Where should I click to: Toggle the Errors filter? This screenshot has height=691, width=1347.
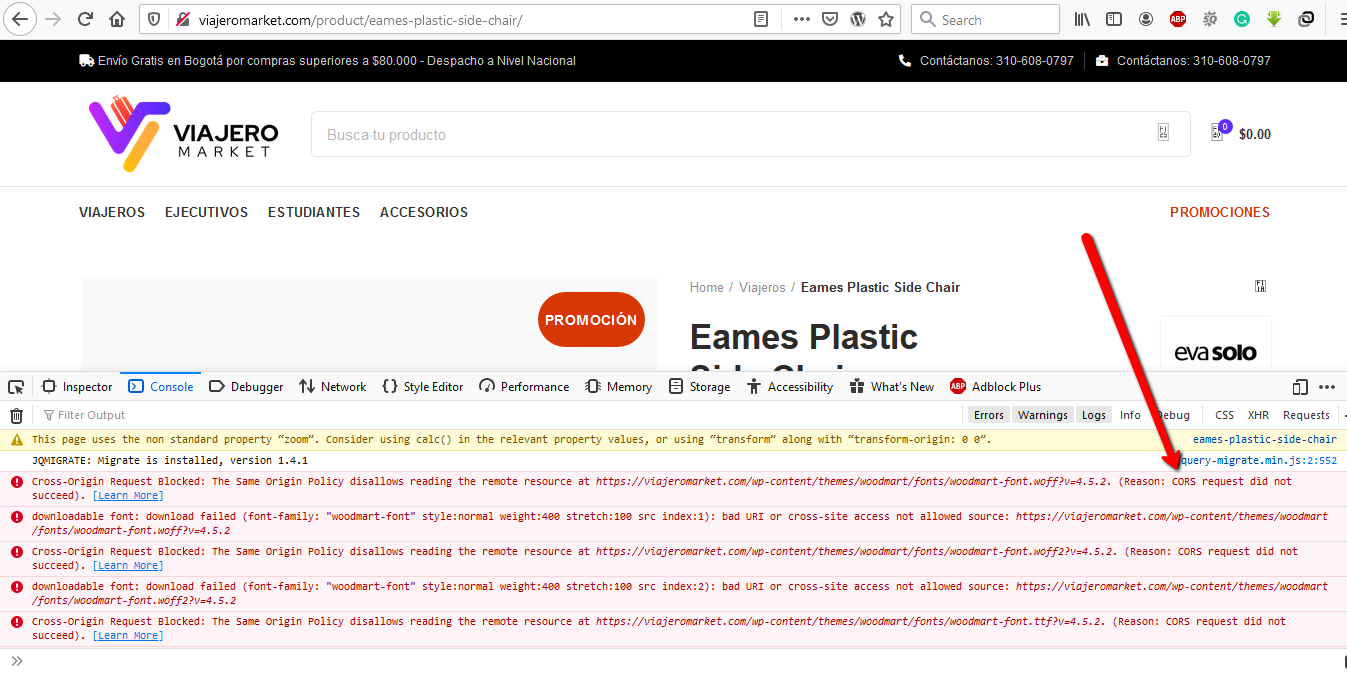(x=988, y=415)
